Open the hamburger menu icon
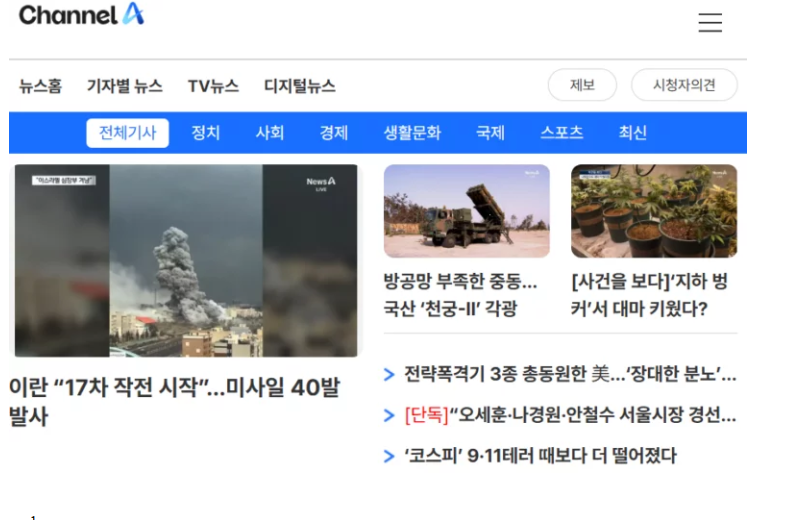Screen dimensions: 795x520 click(x=710, y=22)
